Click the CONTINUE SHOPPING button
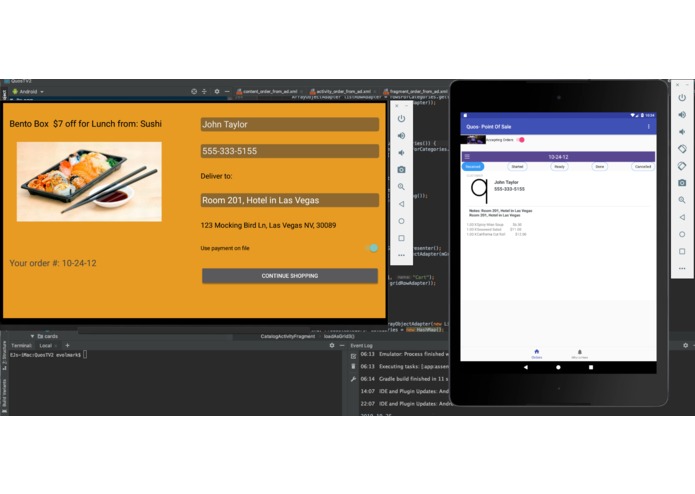The image size is (695, 494). point(290,276)
